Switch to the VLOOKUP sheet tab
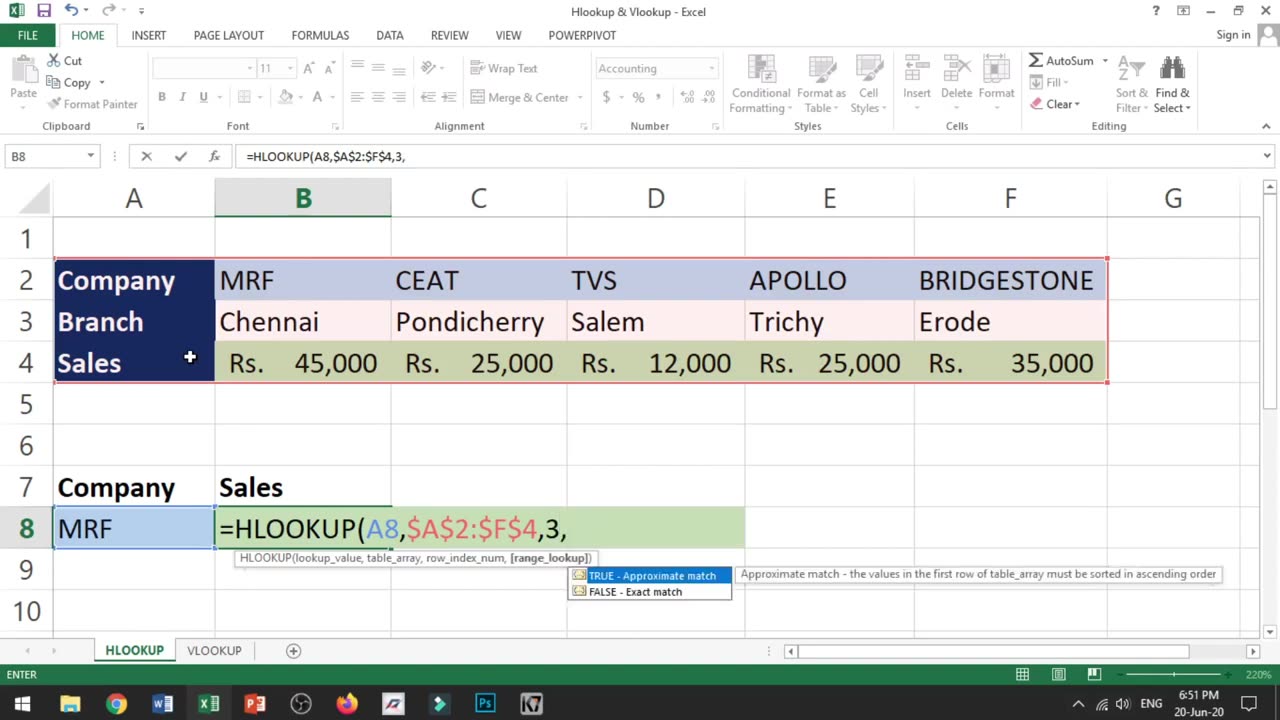1280x720 pixels. coord(214,650)
